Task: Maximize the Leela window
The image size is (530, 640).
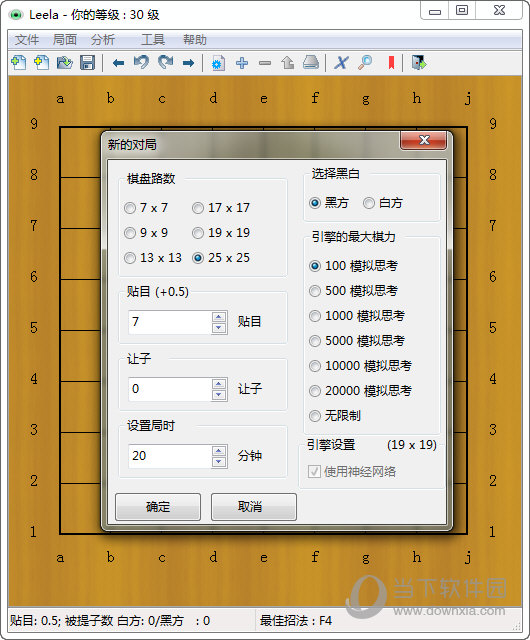Action: point(462,11)
